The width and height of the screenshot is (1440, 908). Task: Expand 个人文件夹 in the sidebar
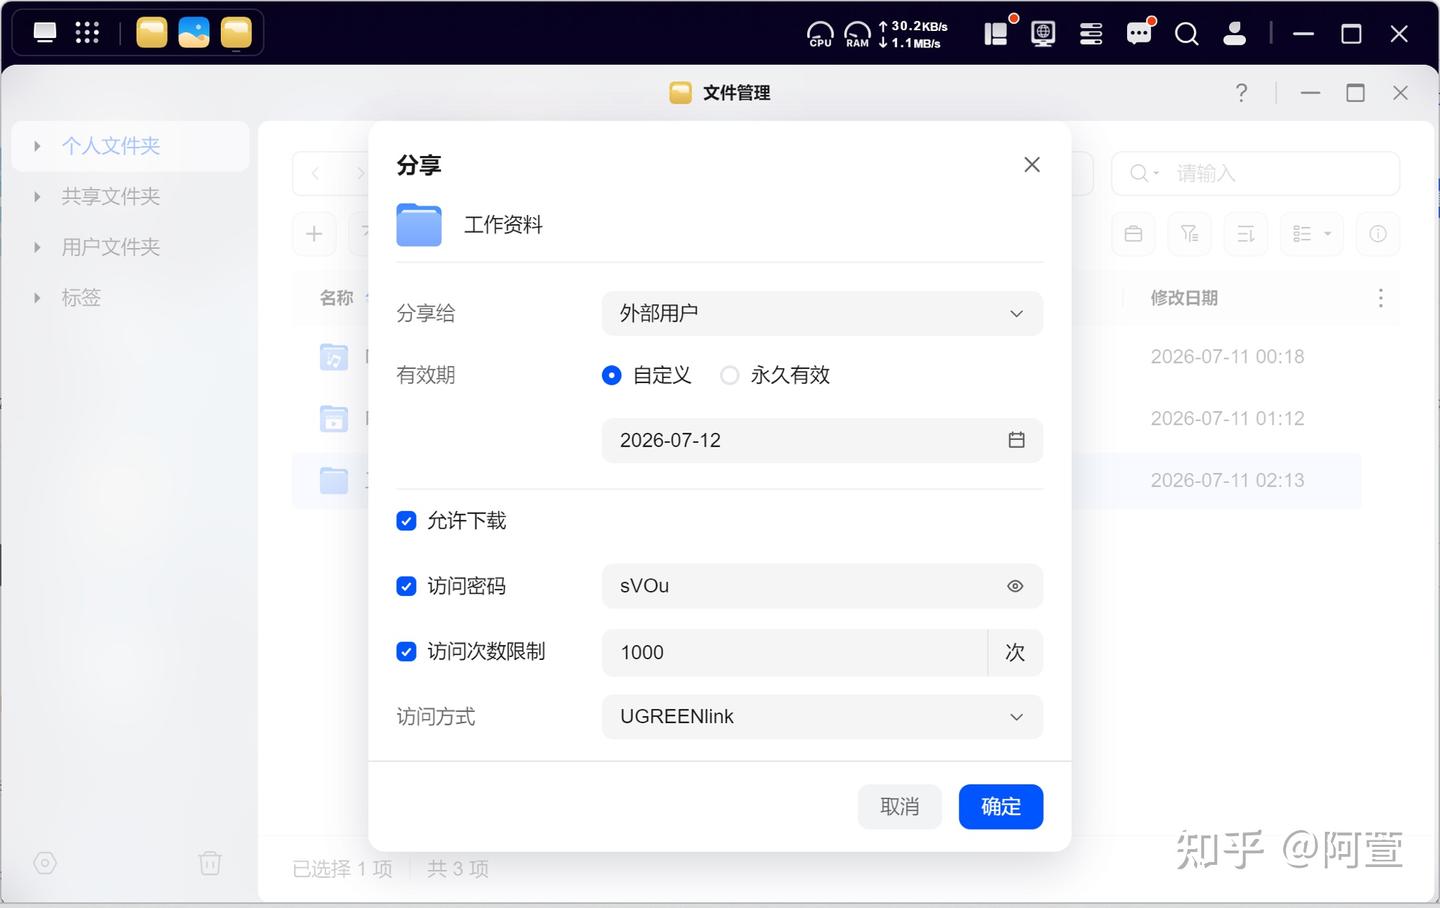point(37,146)
